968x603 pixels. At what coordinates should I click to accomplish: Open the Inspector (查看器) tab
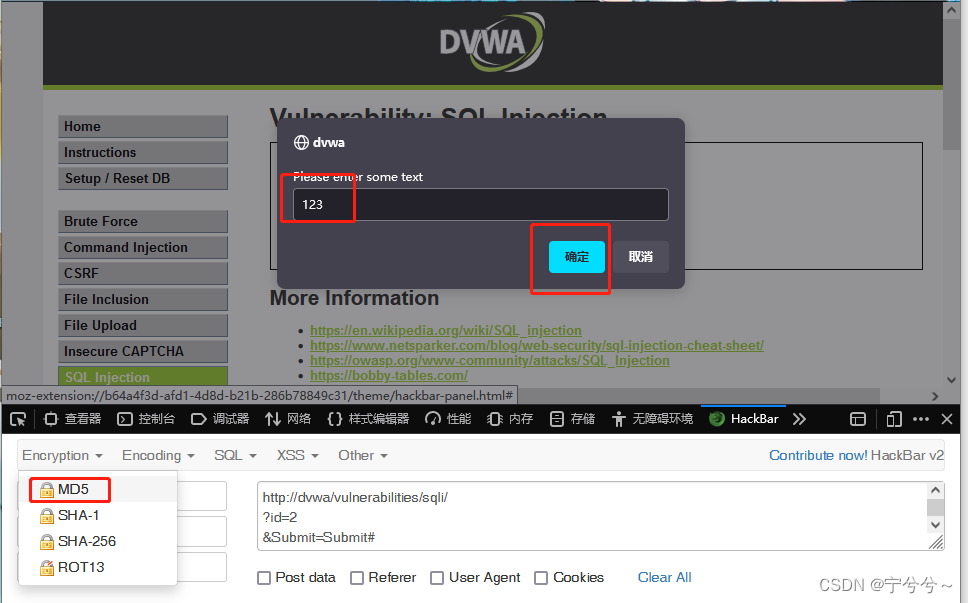(x=72, y=419)
